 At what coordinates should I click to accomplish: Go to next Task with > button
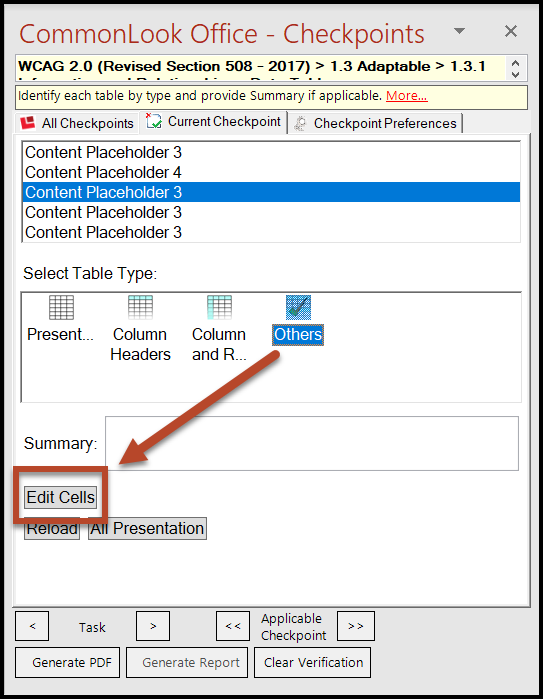pos(153,626)
